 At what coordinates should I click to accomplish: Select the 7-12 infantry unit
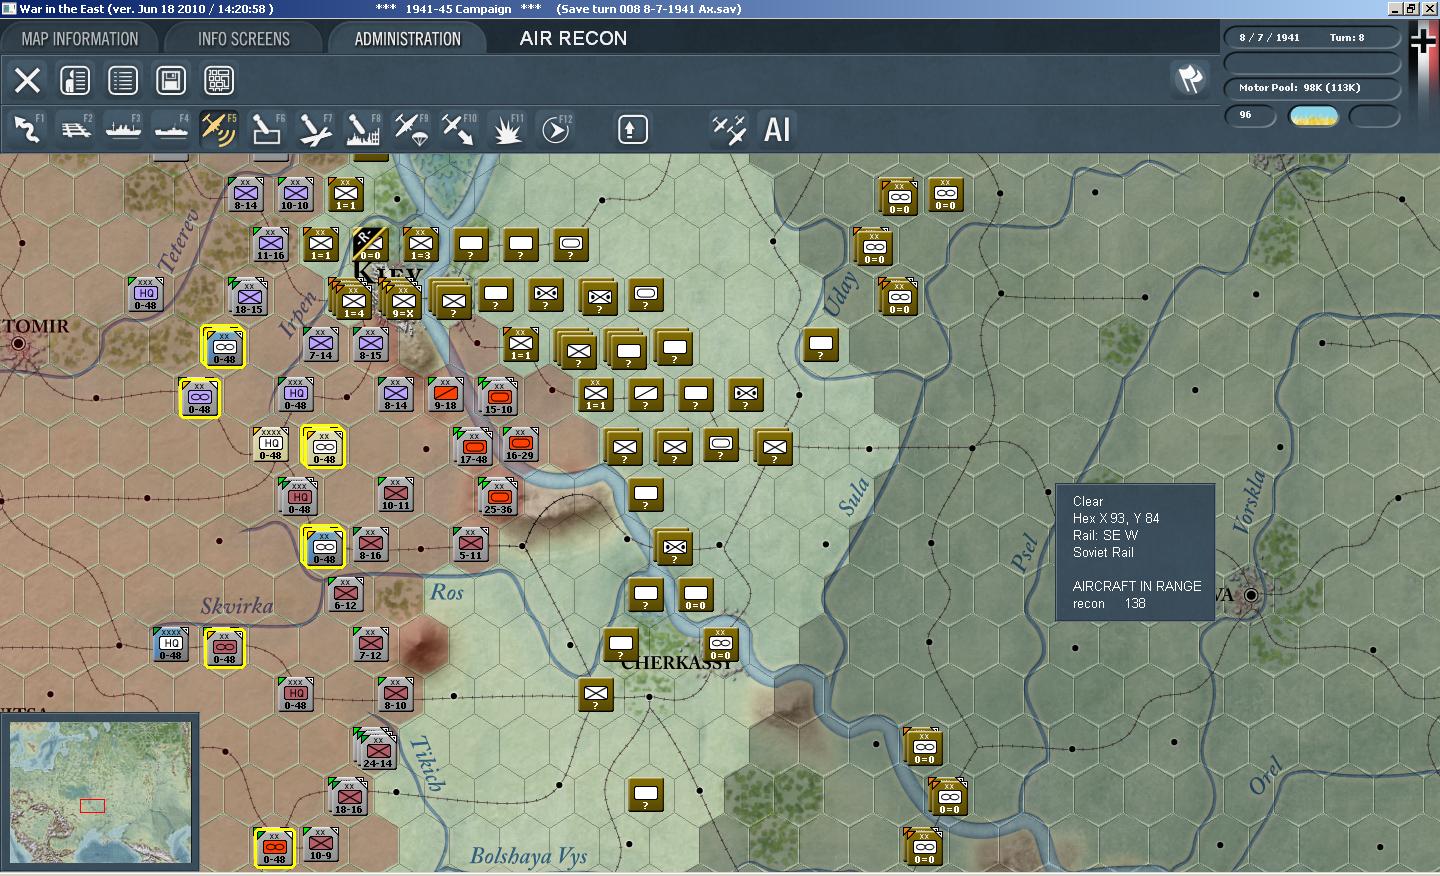[x=370, y=644]
